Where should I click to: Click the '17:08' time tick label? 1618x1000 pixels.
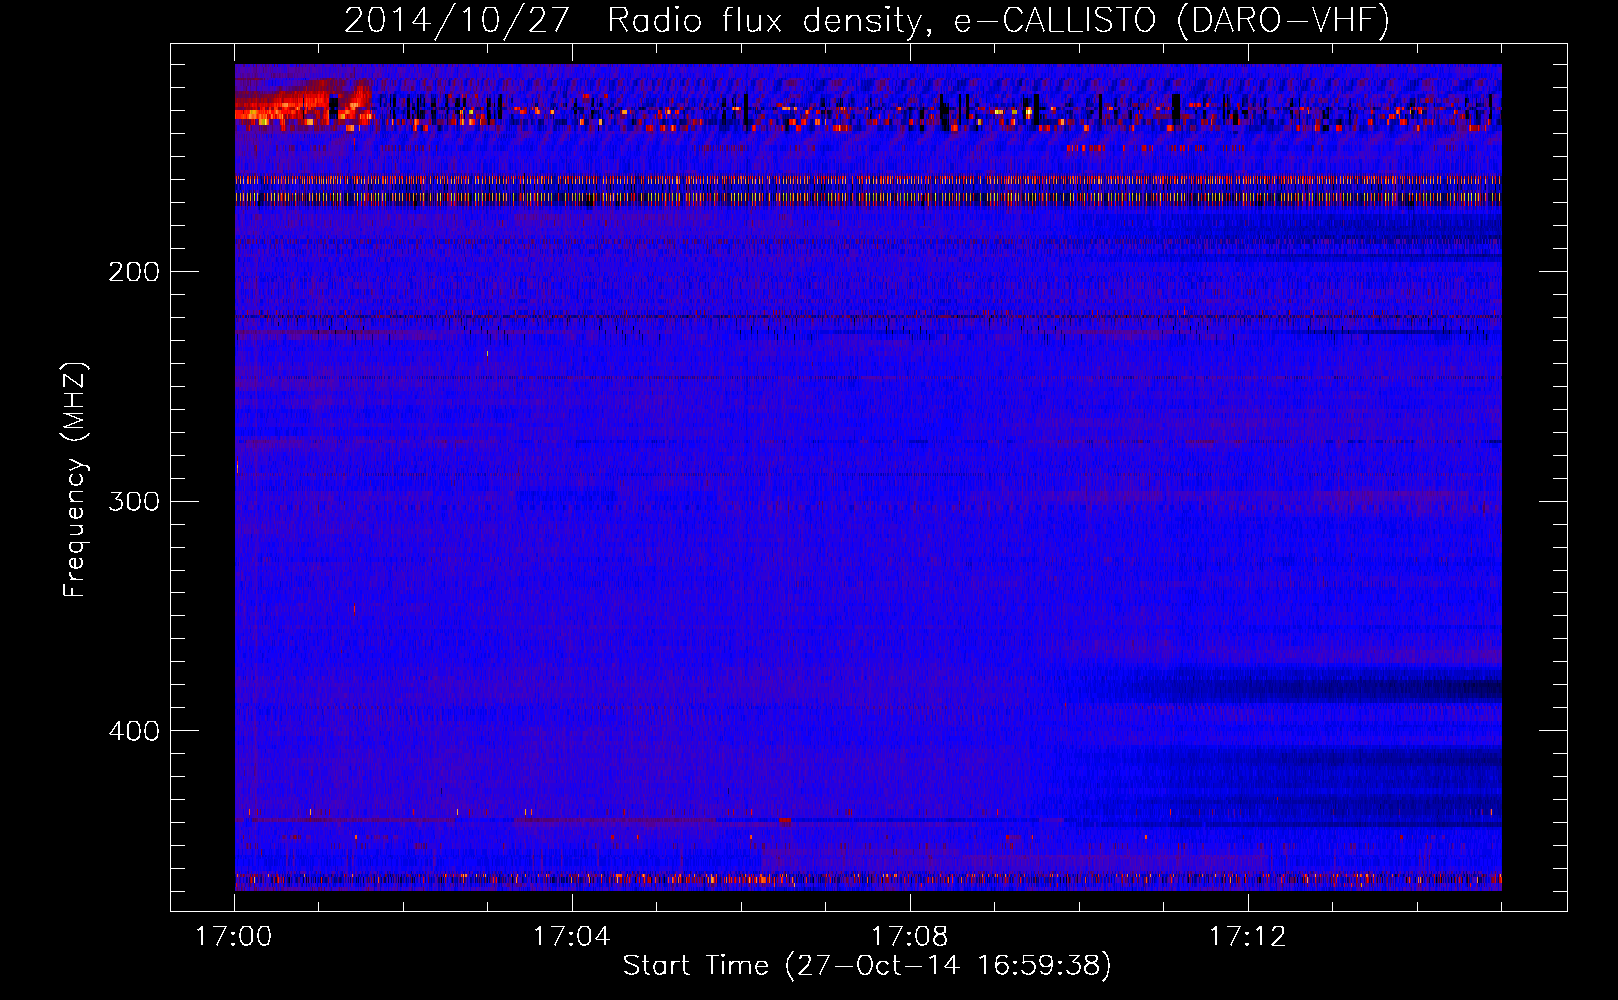point(909,936)
